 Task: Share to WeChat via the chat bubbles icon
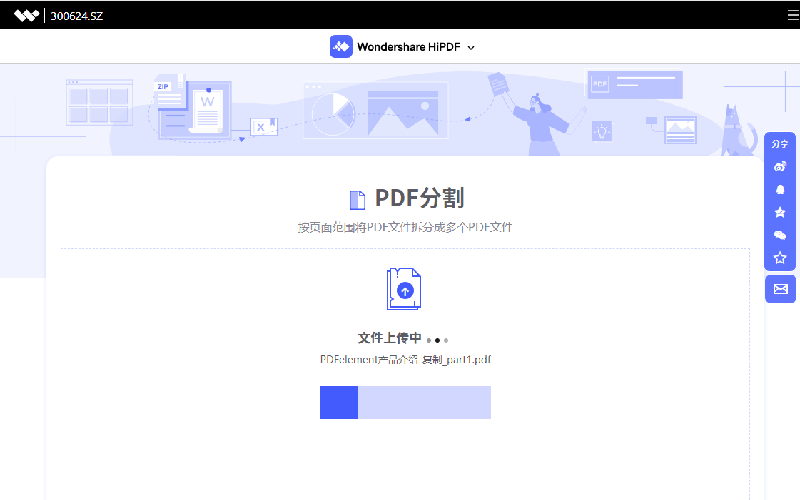(x=780, y=235)
